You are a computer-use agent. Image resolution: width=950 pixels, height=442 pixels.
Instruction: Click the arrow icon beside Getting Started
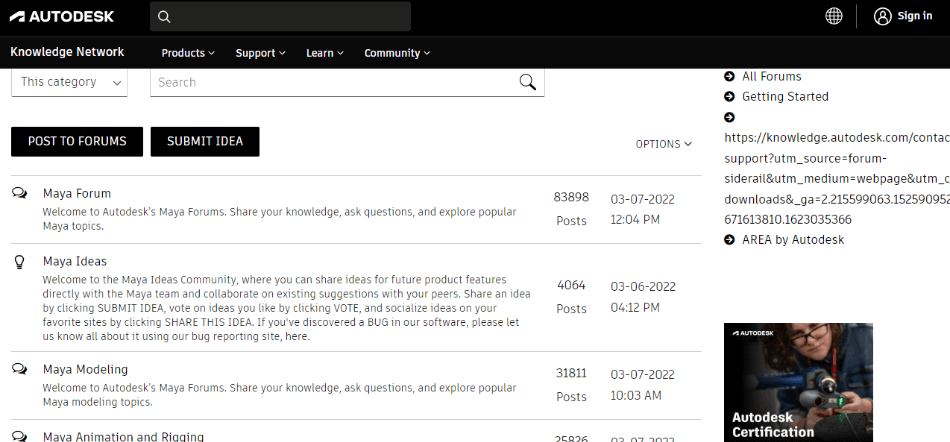pyautogui.click(x=729, y=96)
